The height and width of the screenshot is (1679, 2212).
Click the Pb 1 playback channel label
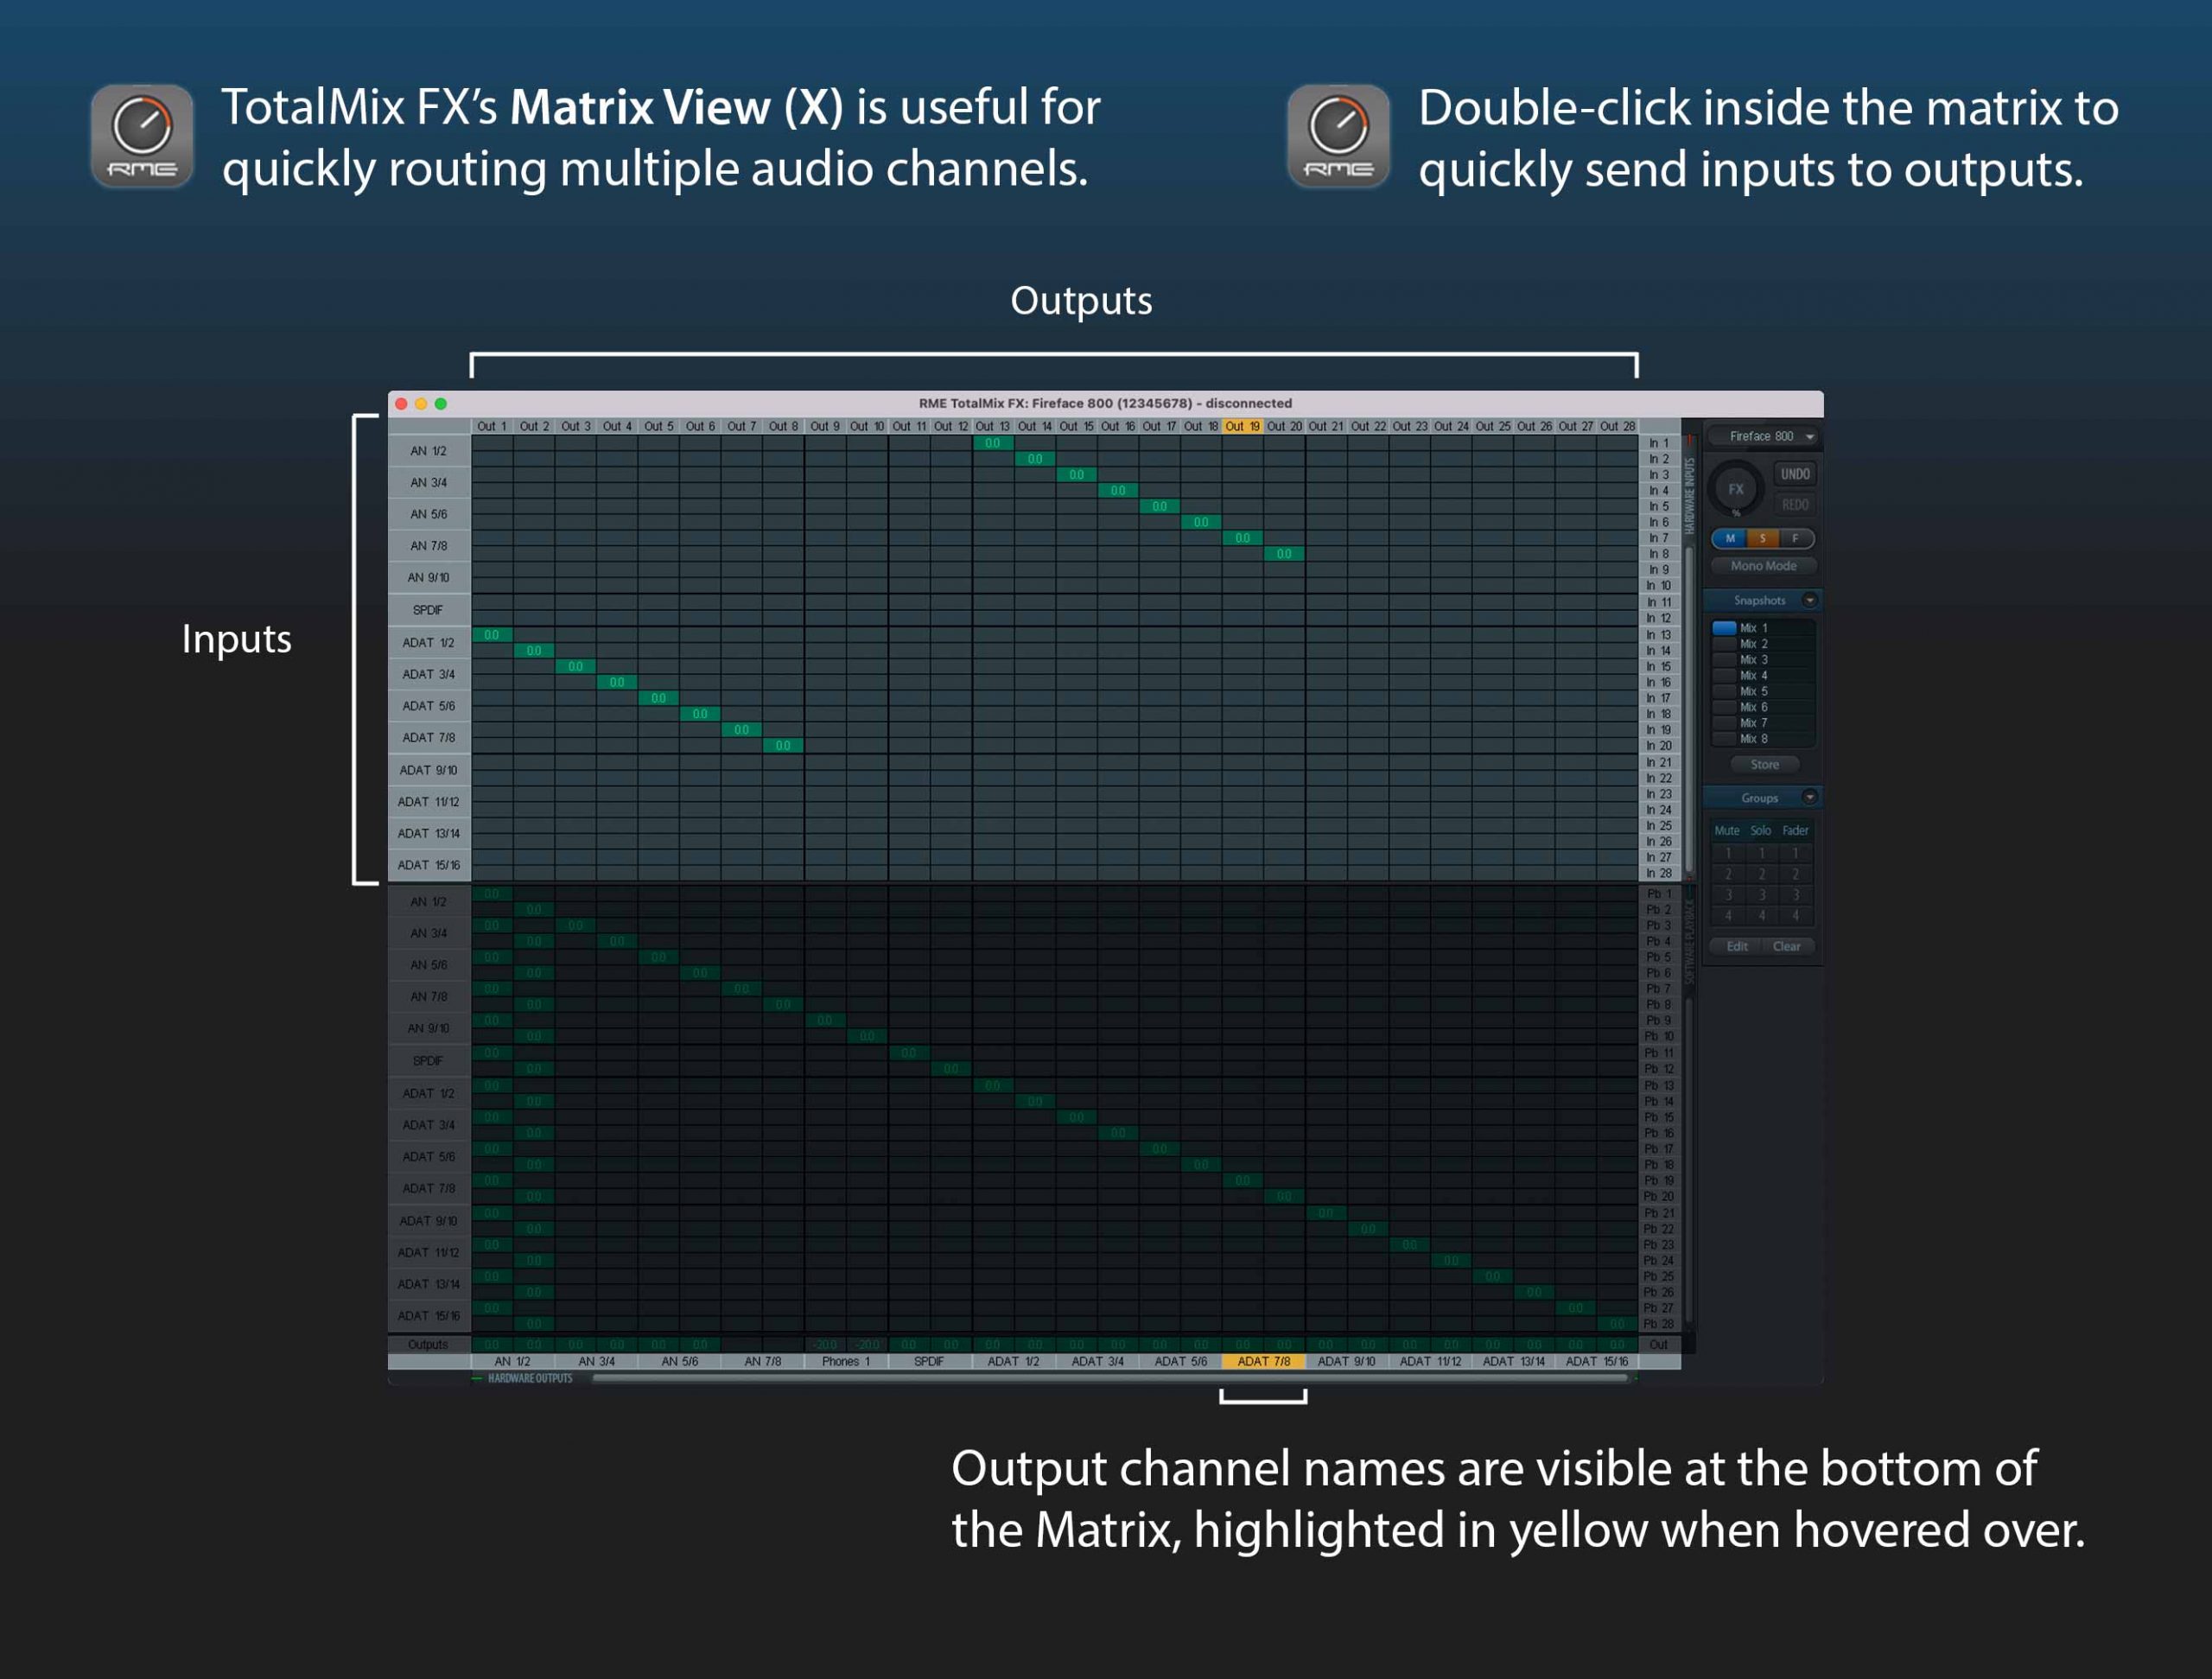[1659, 894]
